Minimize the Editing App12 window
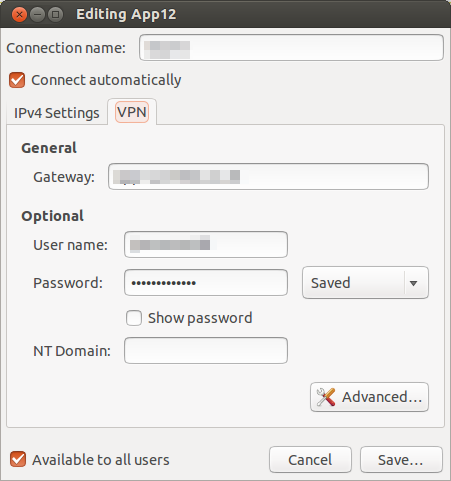The width and height of the screenshot is (451, 481). coord(37,15)
